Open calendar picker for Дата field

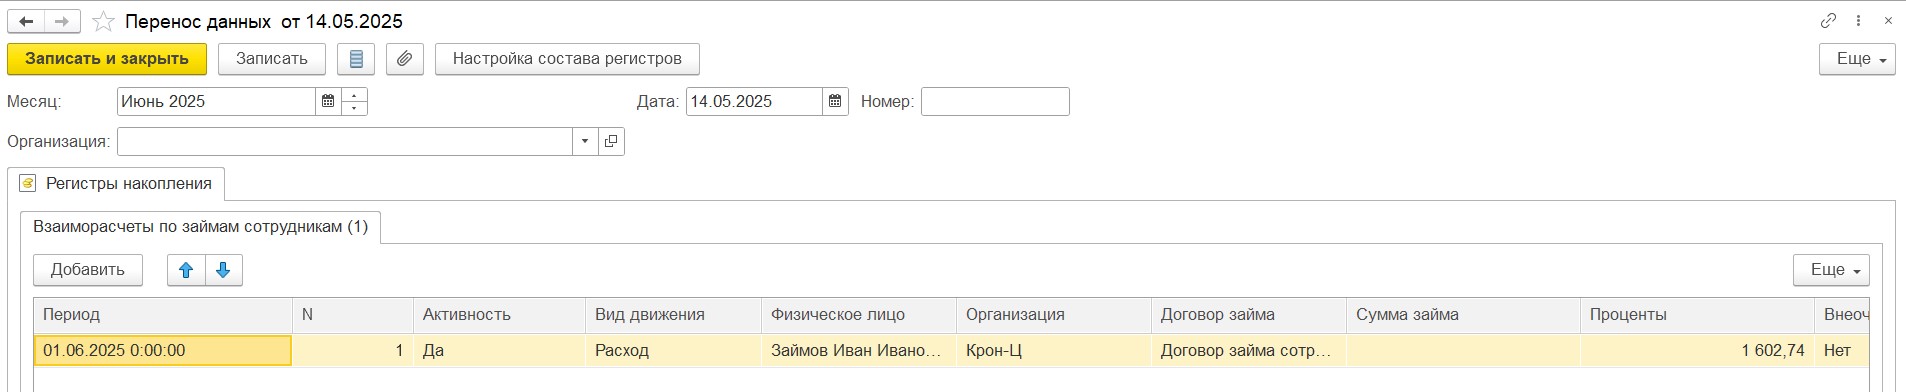tap(835, 101)
